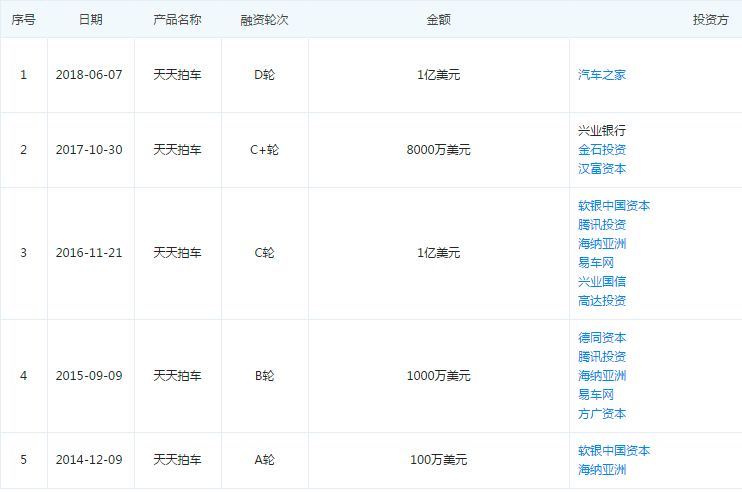Select serial number 5 cell
Screen dimensions: 742x492
click(x=23, y=460)
